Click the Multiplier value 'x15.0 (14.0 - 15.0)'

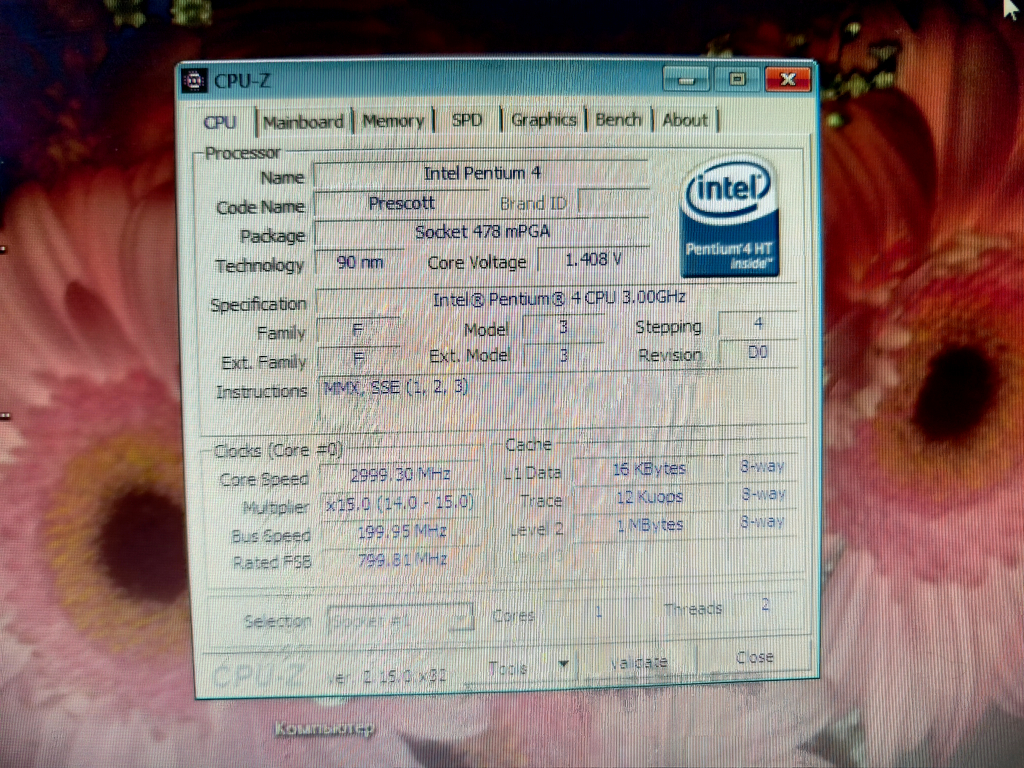click(400, 503)
